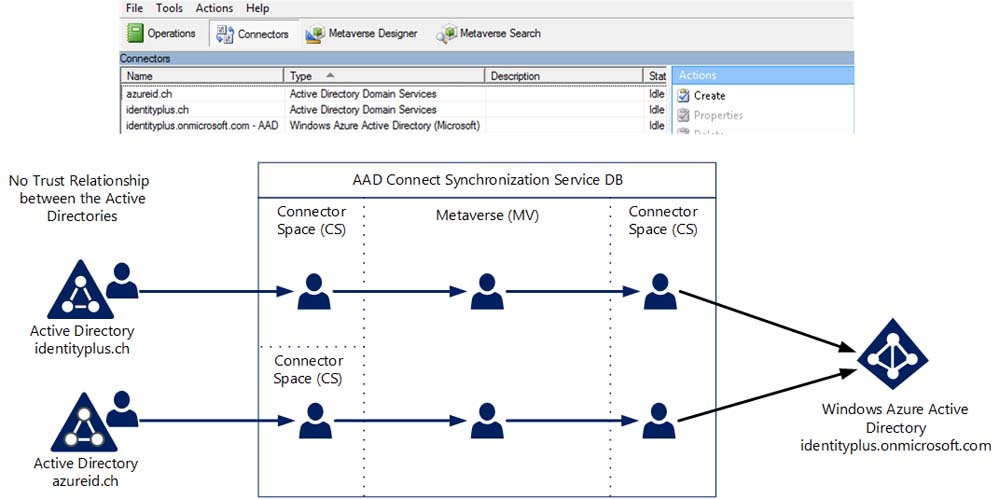Click the Idle status of azureid.ch
1000x499 pixels.
(656, 94)
